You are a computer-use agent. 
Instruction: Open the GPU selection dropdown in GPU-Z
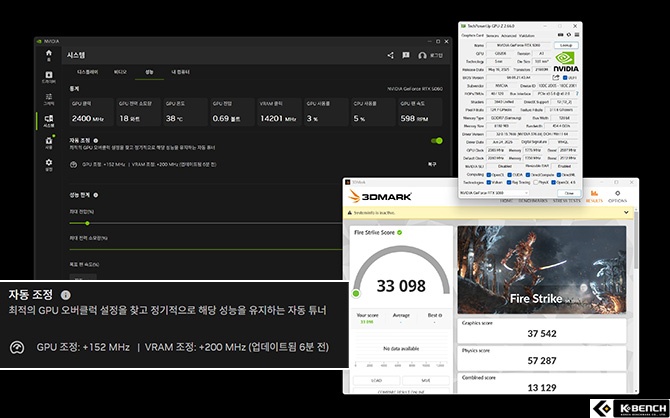click(x=494, y=193)
